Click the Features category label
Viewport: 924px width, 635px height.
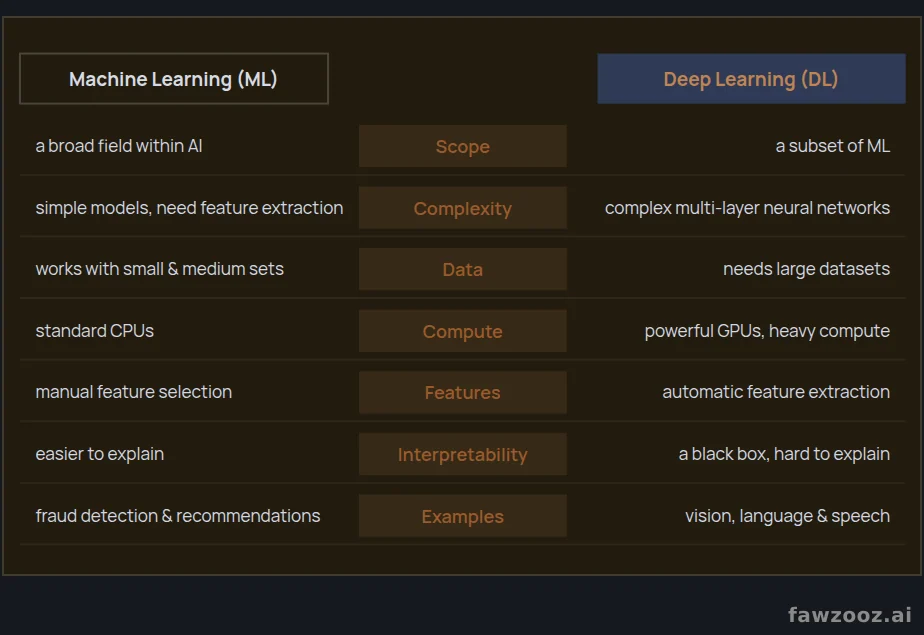tap(463, 392)
